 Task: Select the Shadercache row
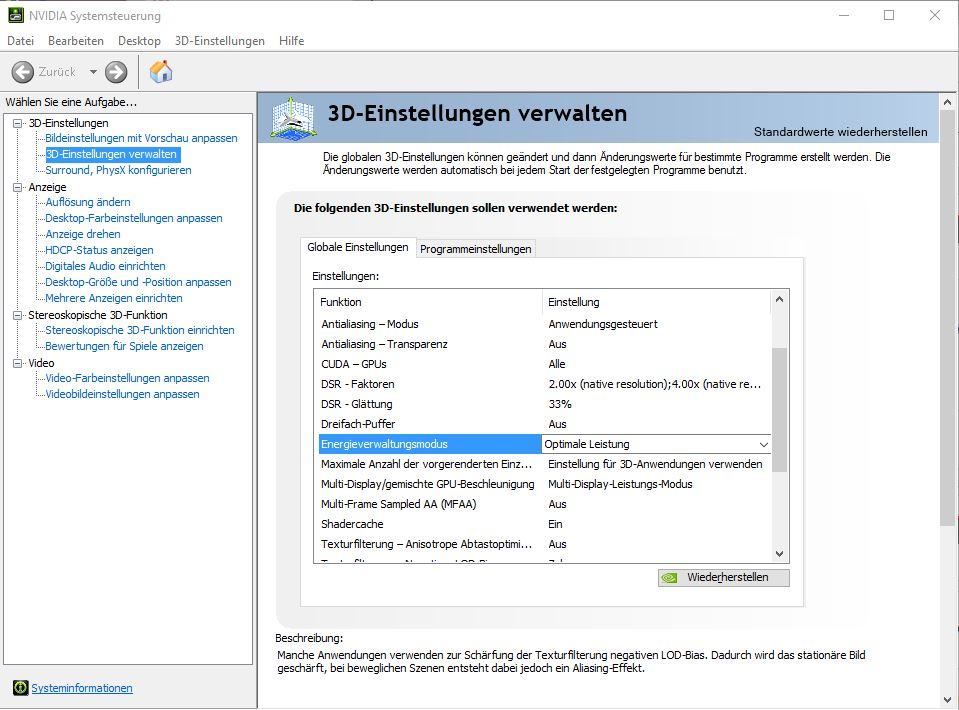544,524
